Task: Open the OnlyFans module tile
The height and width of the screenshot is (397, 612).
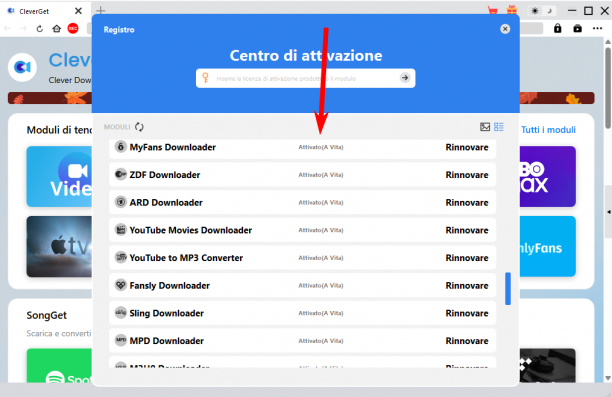Action: 548,246
